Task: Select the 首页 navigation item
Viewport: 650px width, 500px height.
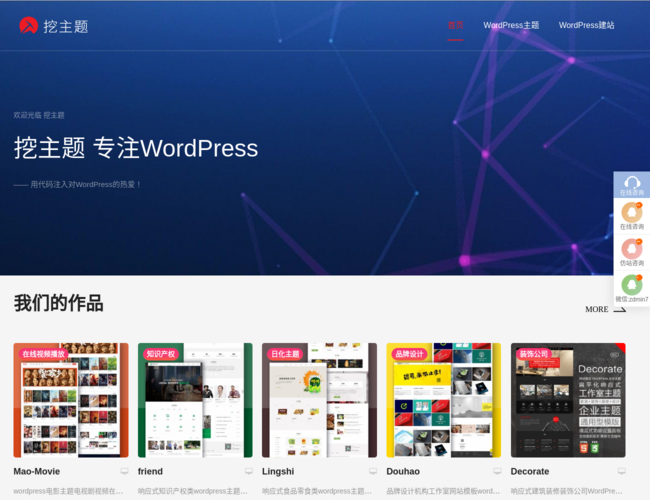Action: pyautogui.click(x=456, y=25)
